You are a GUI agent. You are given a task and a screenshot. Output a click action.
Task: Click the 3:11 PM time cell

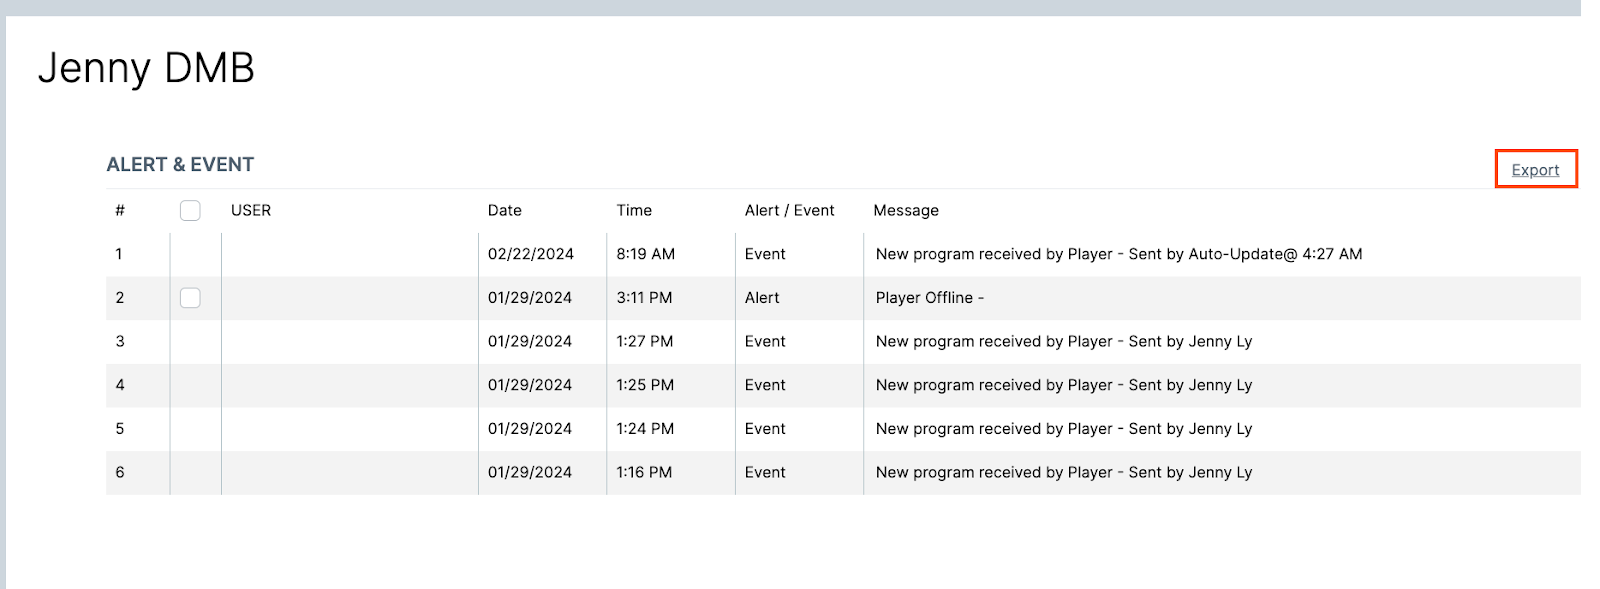[644, 298]
